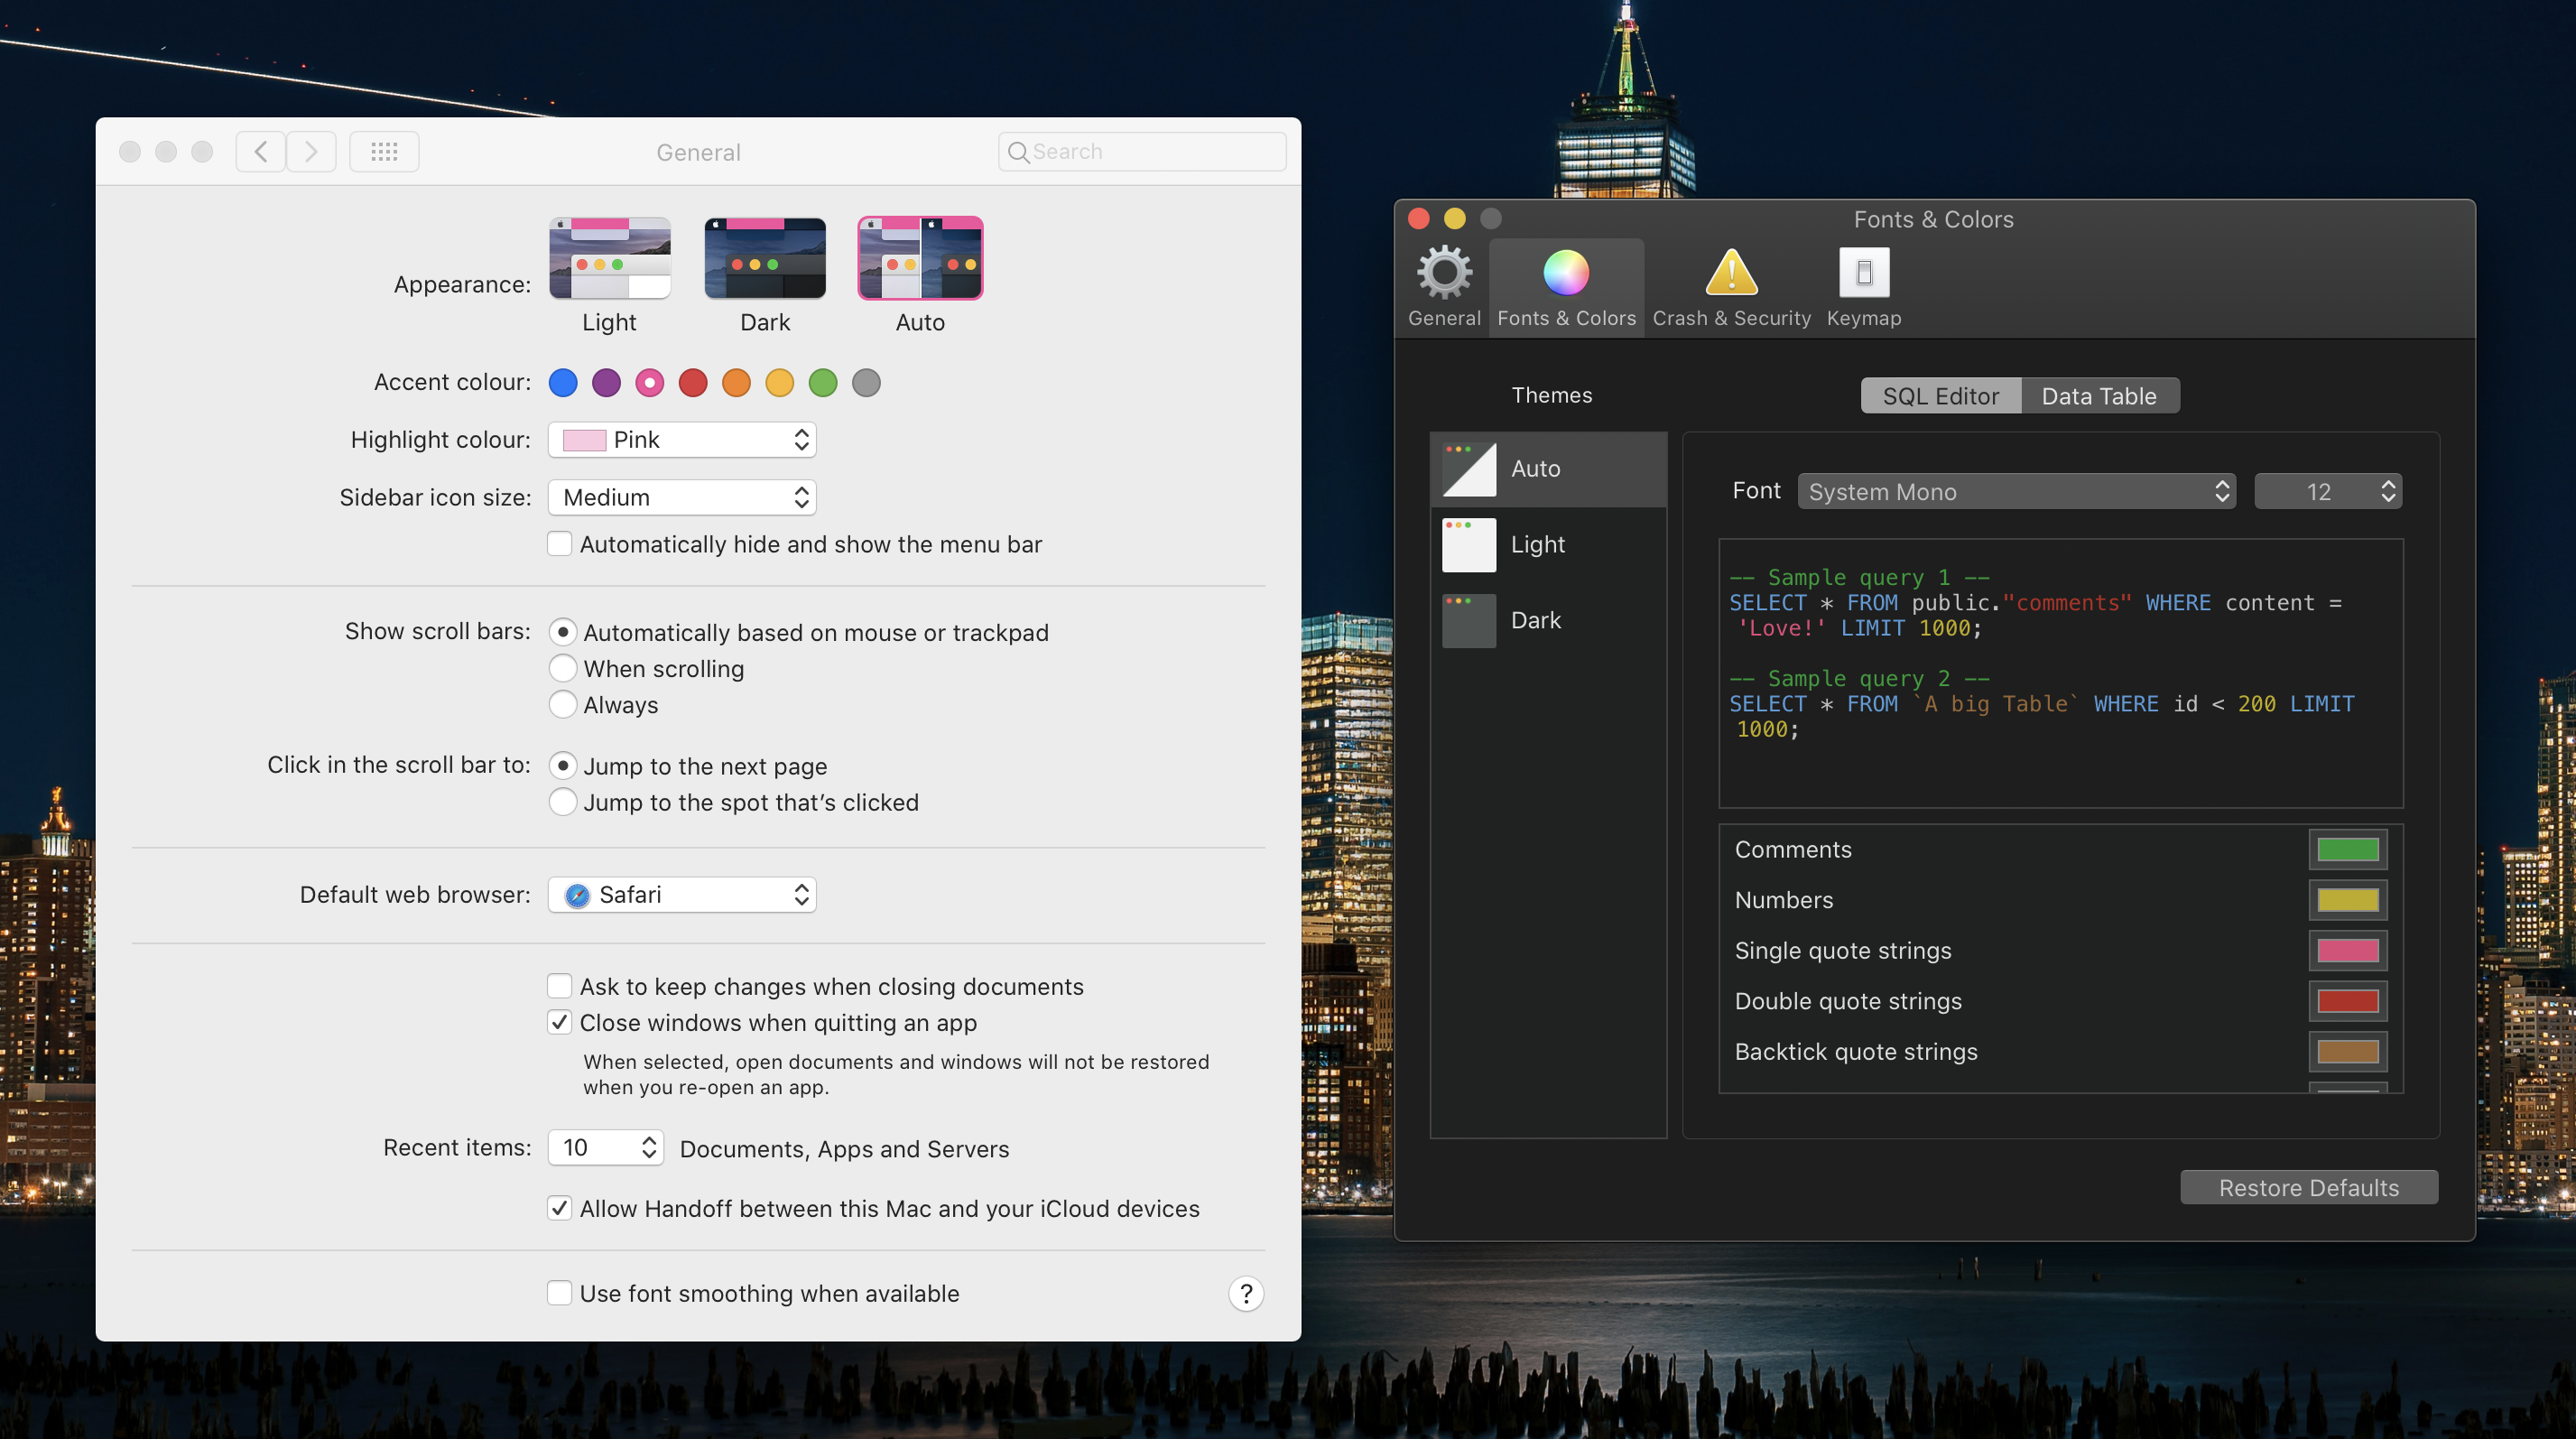Enable automatically hide and show menu bar
This screenshot has height=1439, width=2576.
560,544
